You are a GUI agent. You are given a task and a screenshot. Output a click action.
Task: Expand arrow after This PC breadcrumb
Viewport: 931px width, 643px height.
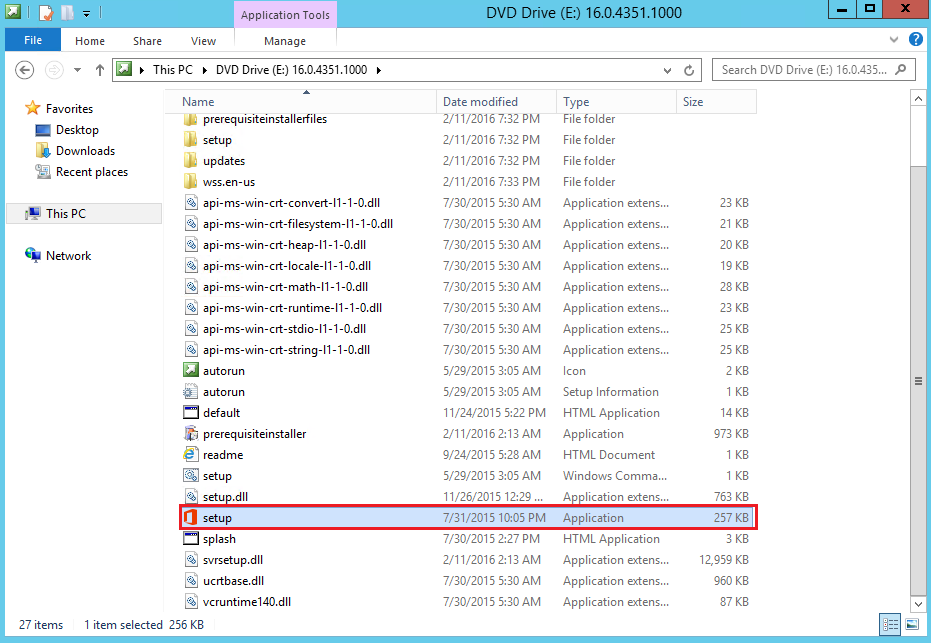coord(204,70)
